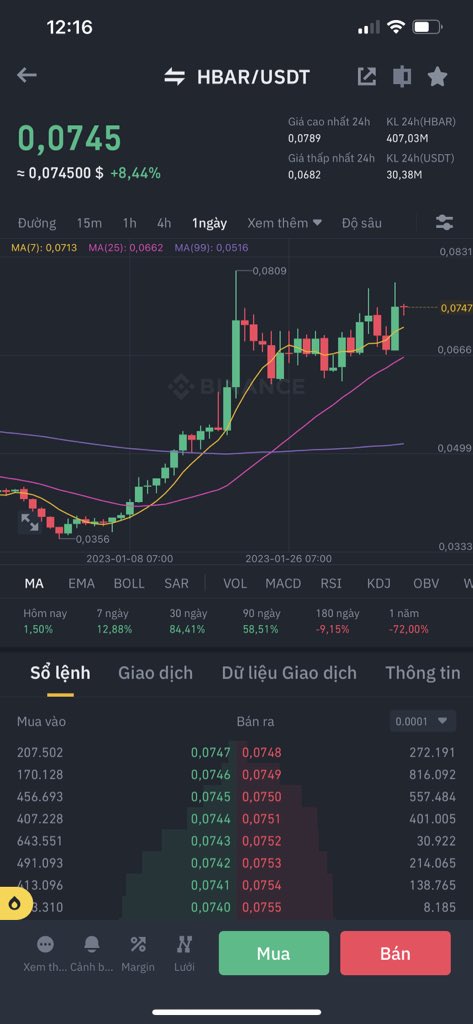Select ask price 0,0750
Viewport: 473px width, 1024px height.
(x=262, y=797)
